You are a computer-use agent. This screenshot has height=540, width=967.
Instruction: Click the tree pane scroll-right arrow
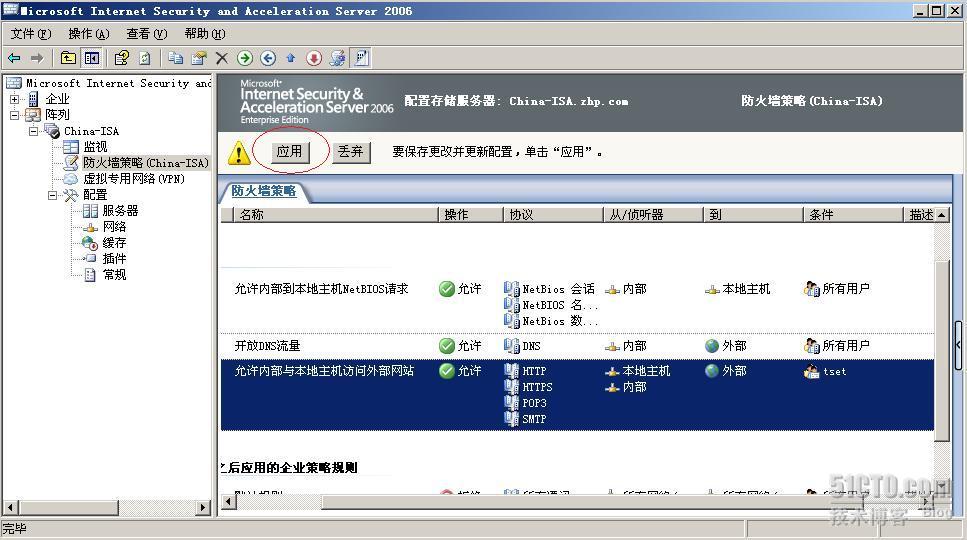[203, 508]
